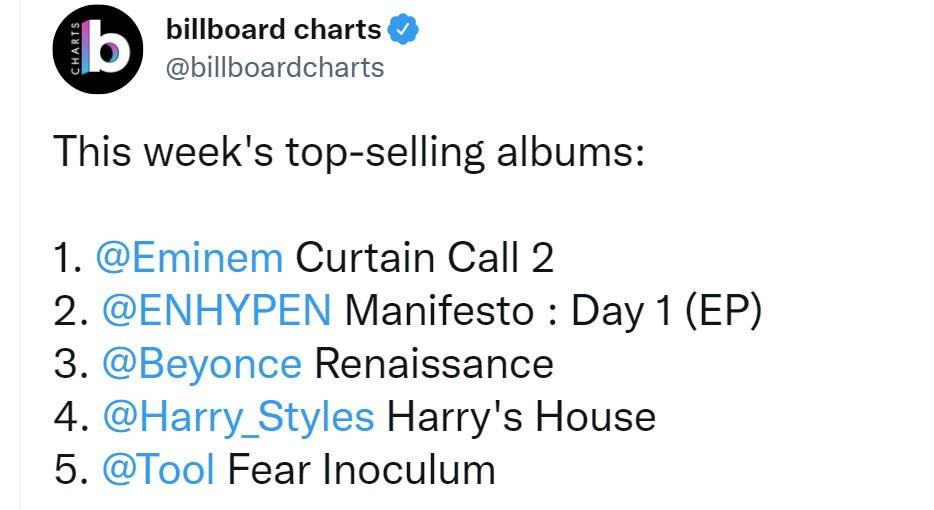Click the list number '5.'
The width and height of the screenshot is (934, 510).
click(71, 469)
